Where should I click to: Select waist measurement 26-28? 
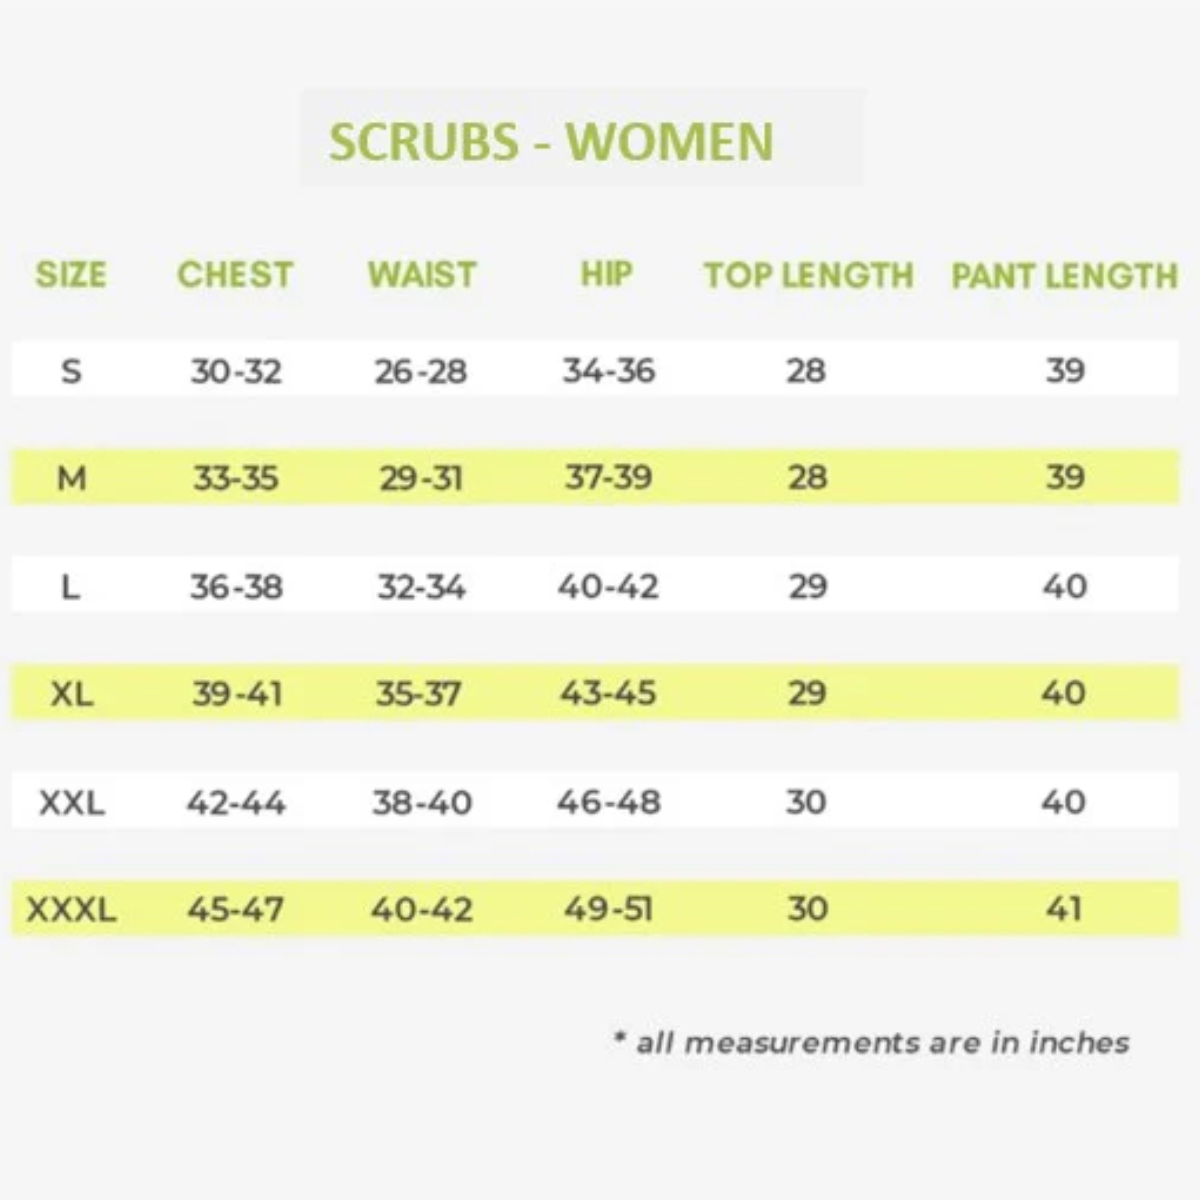421,371
